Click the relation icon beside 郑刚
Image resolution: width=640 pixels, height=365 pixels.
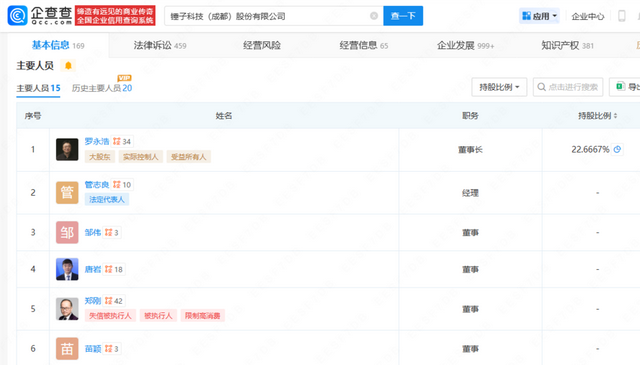pos(108,300)
